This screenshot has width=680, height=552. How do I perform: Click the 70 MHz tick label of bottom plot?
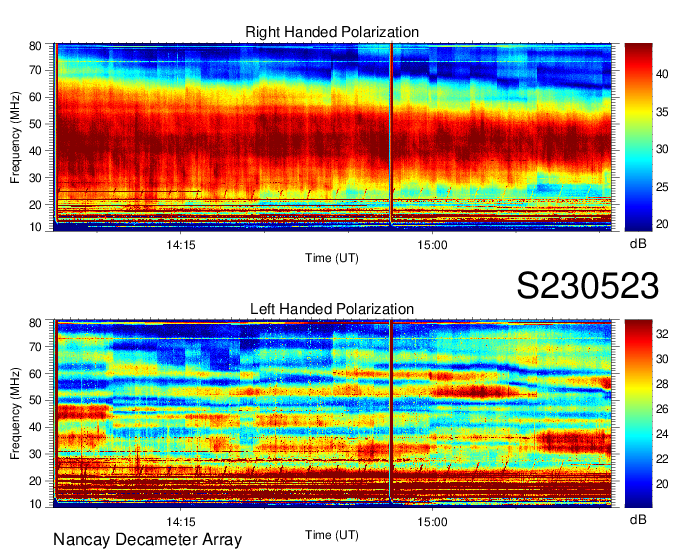(35, 347)
